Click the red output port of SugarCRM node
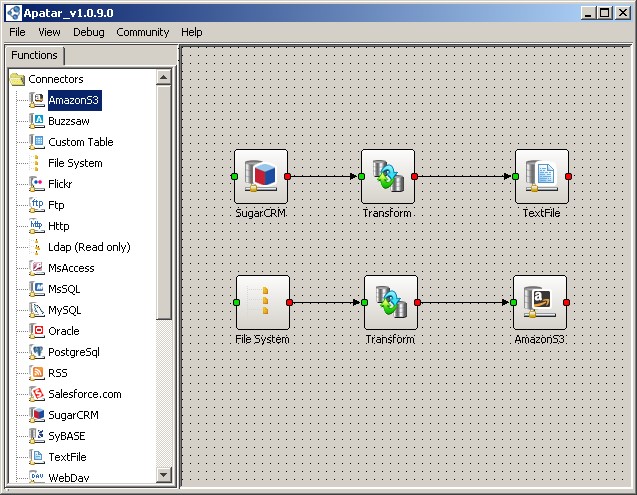Viewport: 637px width, 495px height. pyautogui.click(x=288, y=176)
